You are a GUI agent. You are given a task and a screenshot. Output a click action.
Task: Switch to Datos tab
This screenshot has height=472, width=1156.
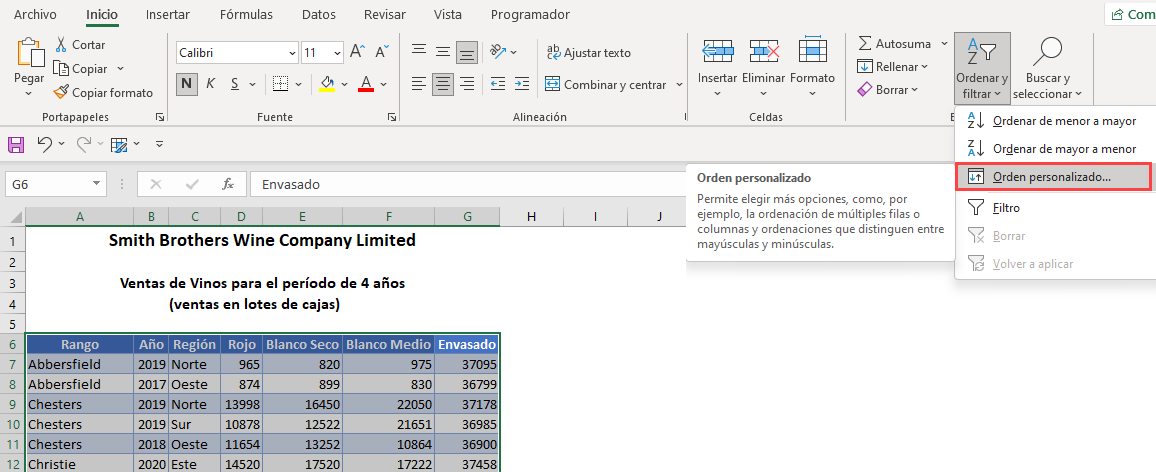pos(318,14)
